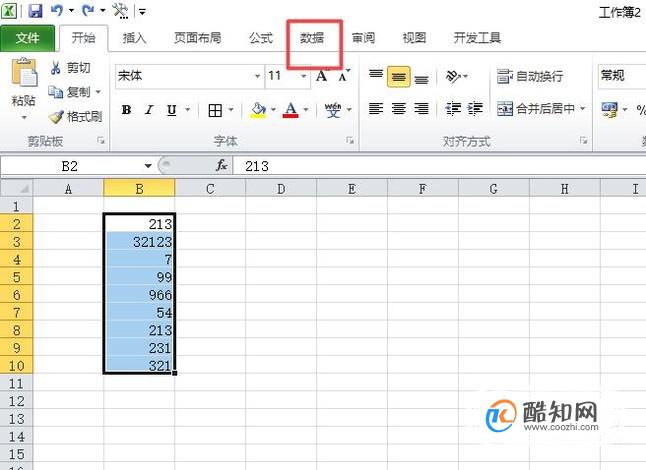This screenshot has height=470, width=646.
Task: Click the Save icon in quick access toolbar
Action: pos(35,10)
